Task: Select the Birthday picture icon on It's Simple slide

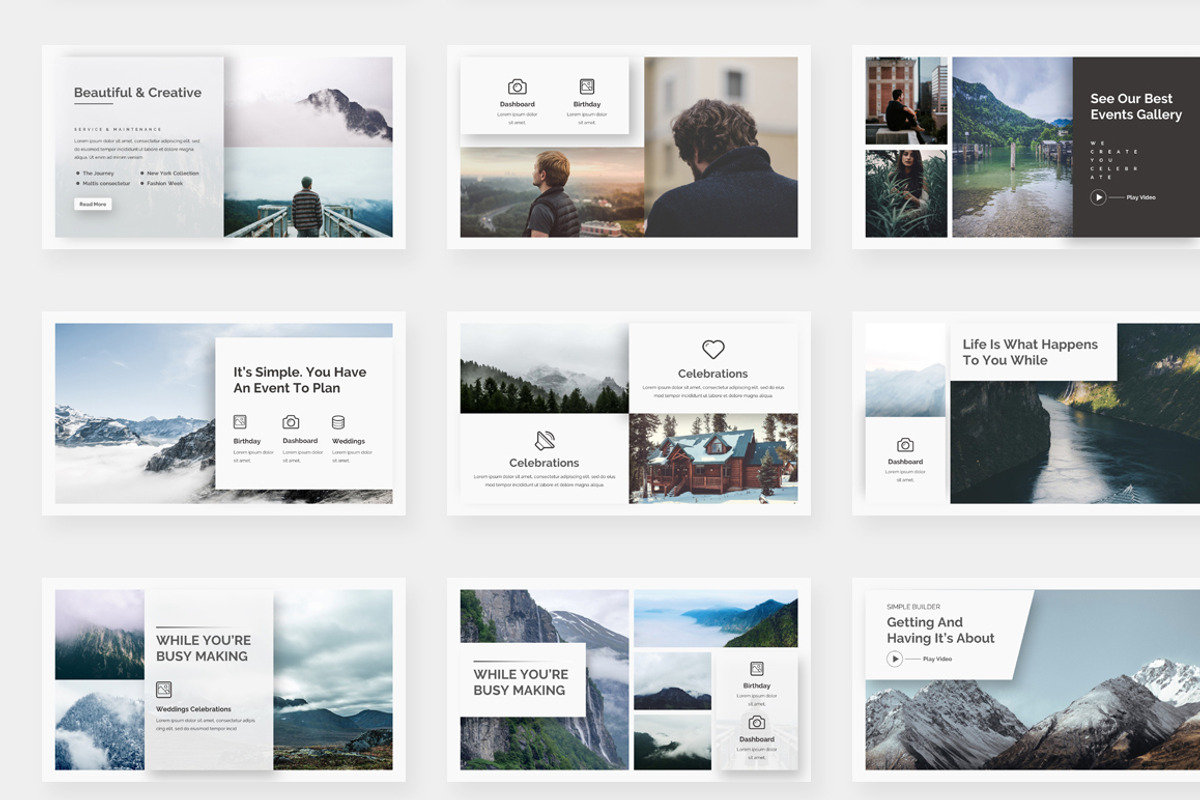Action: tap(240, 422)
